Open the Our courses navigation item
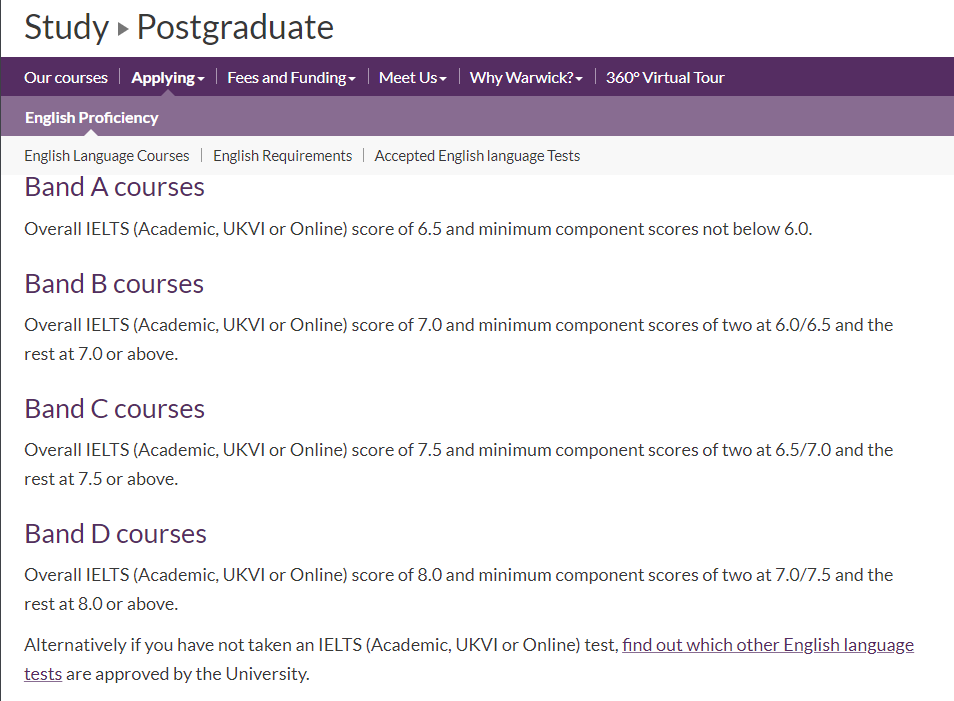Viewport: 954px width, 701px height. pos(66,78)
